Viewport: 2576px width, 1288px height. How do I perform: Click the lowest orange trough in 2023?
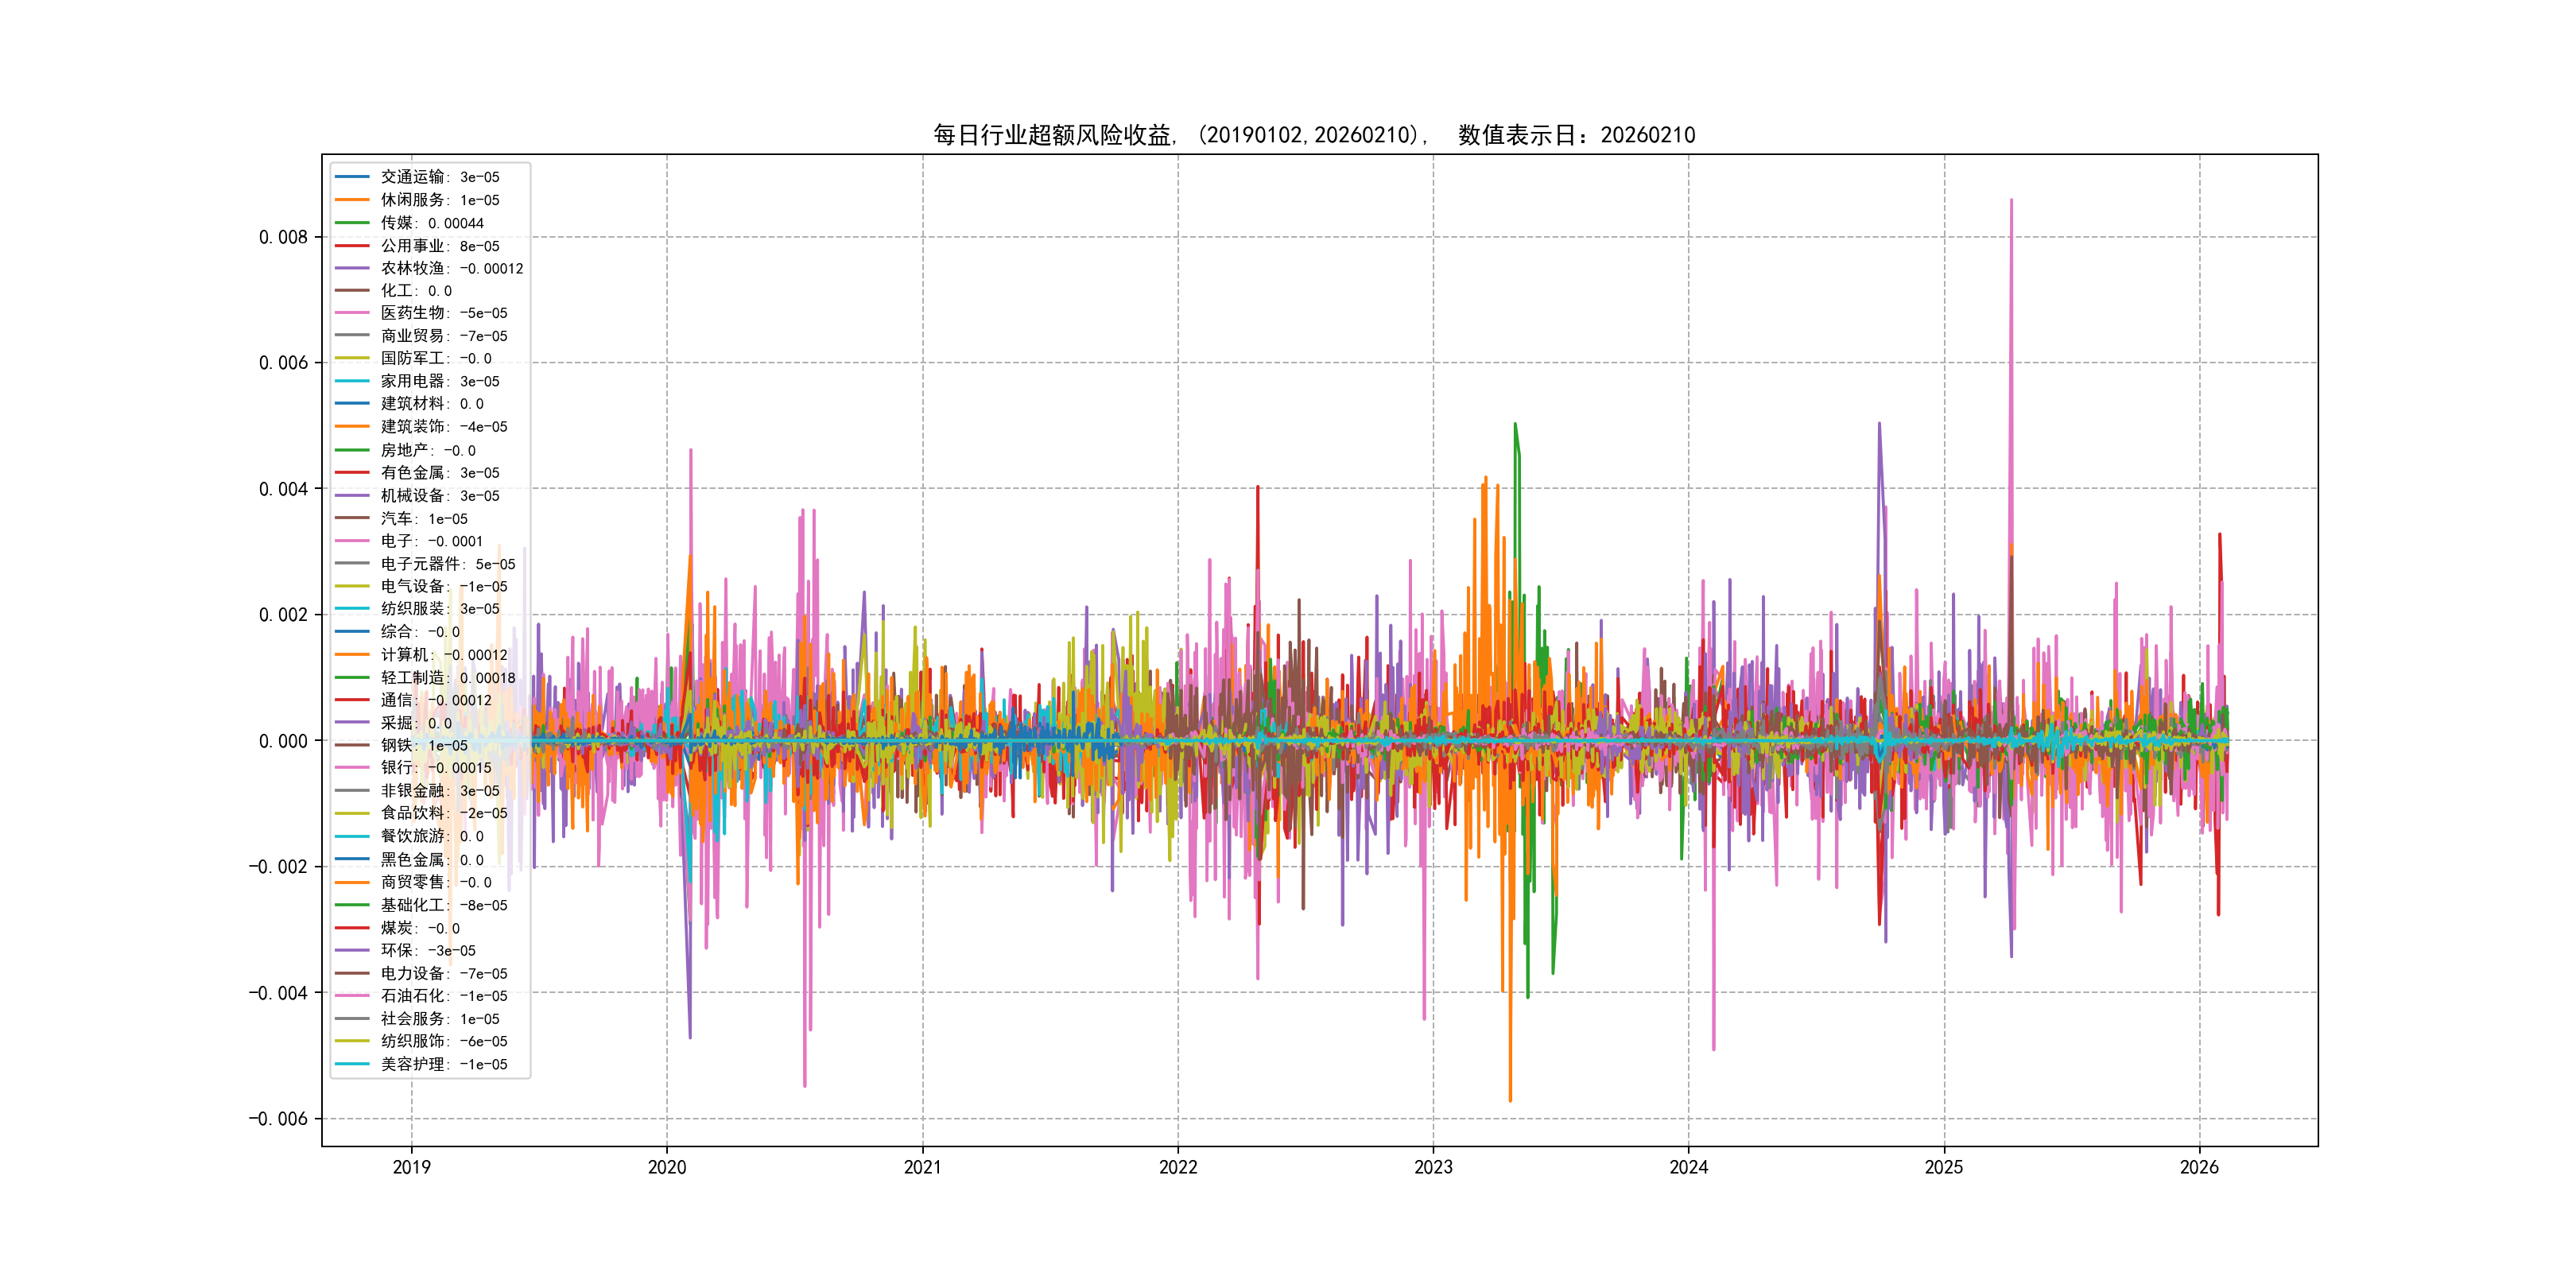click(1510, 1099)
